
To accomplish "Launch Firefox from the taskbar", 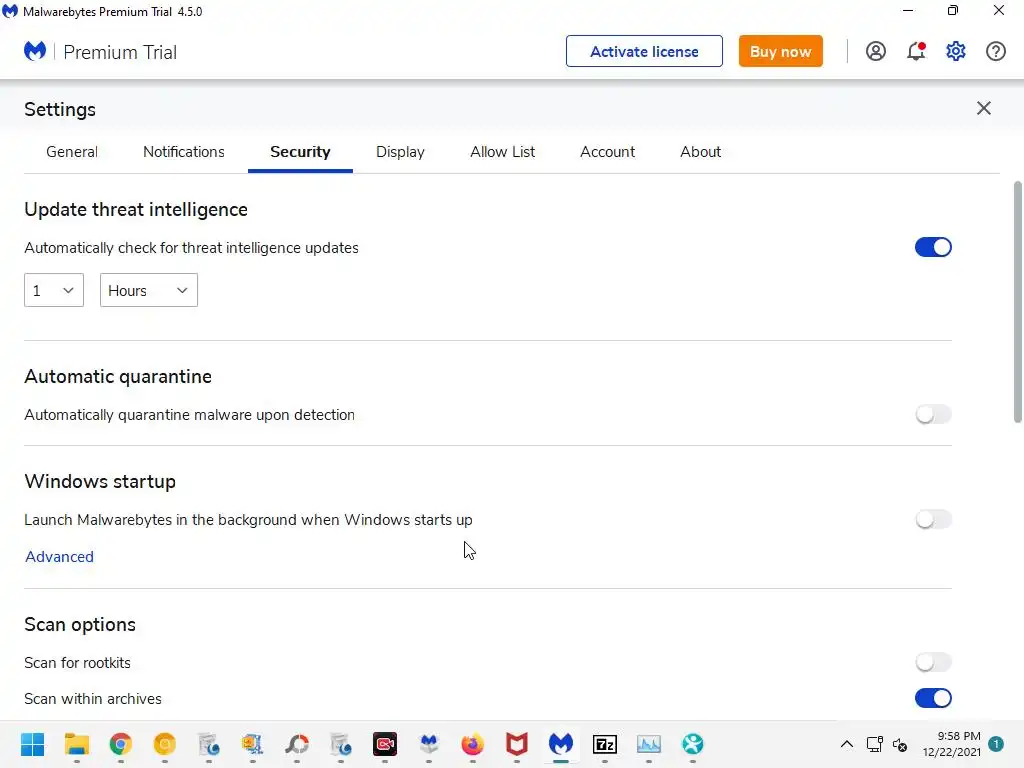I will pyautogui.click(x=472, y=744).
